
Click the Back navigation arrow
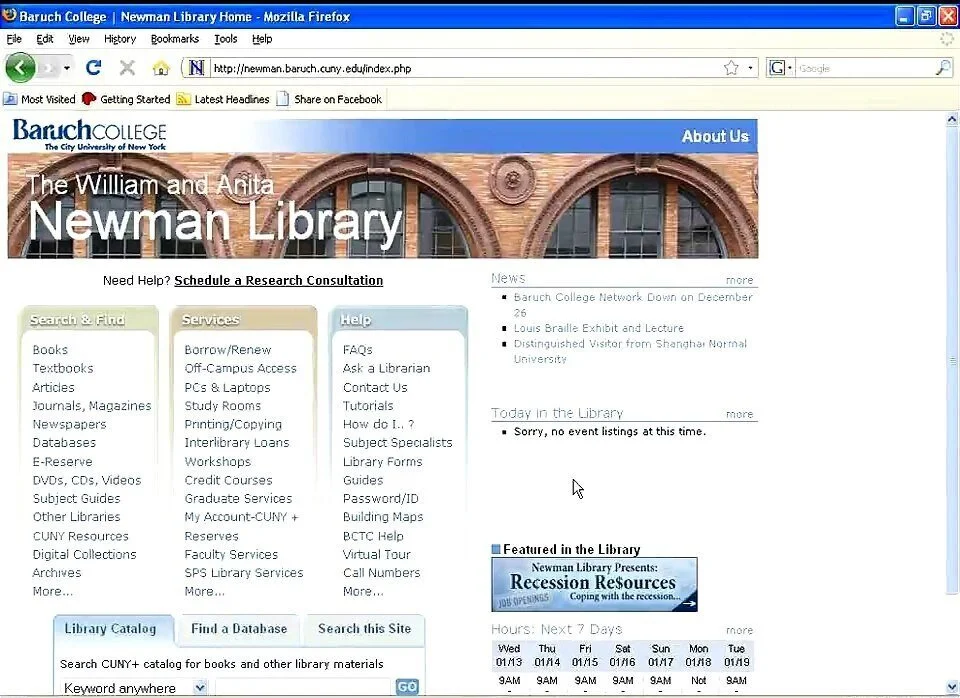pyautogui.click(x=20, y=68)
